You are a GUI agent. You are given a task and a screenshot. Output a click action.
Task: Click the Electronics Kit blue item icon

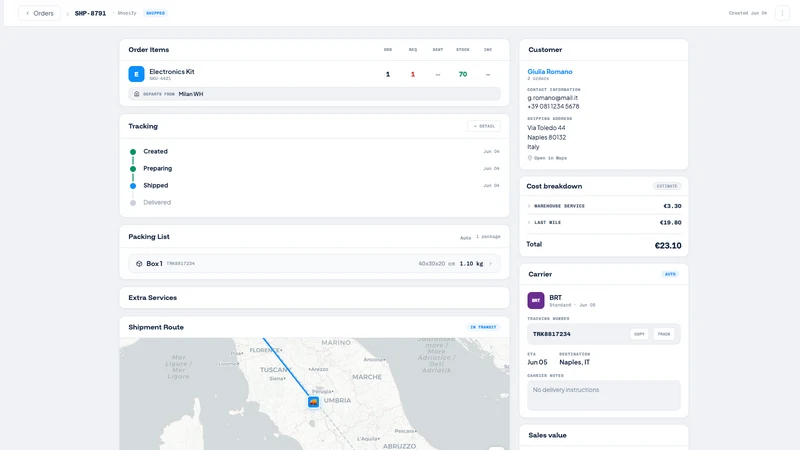(136, 74)
